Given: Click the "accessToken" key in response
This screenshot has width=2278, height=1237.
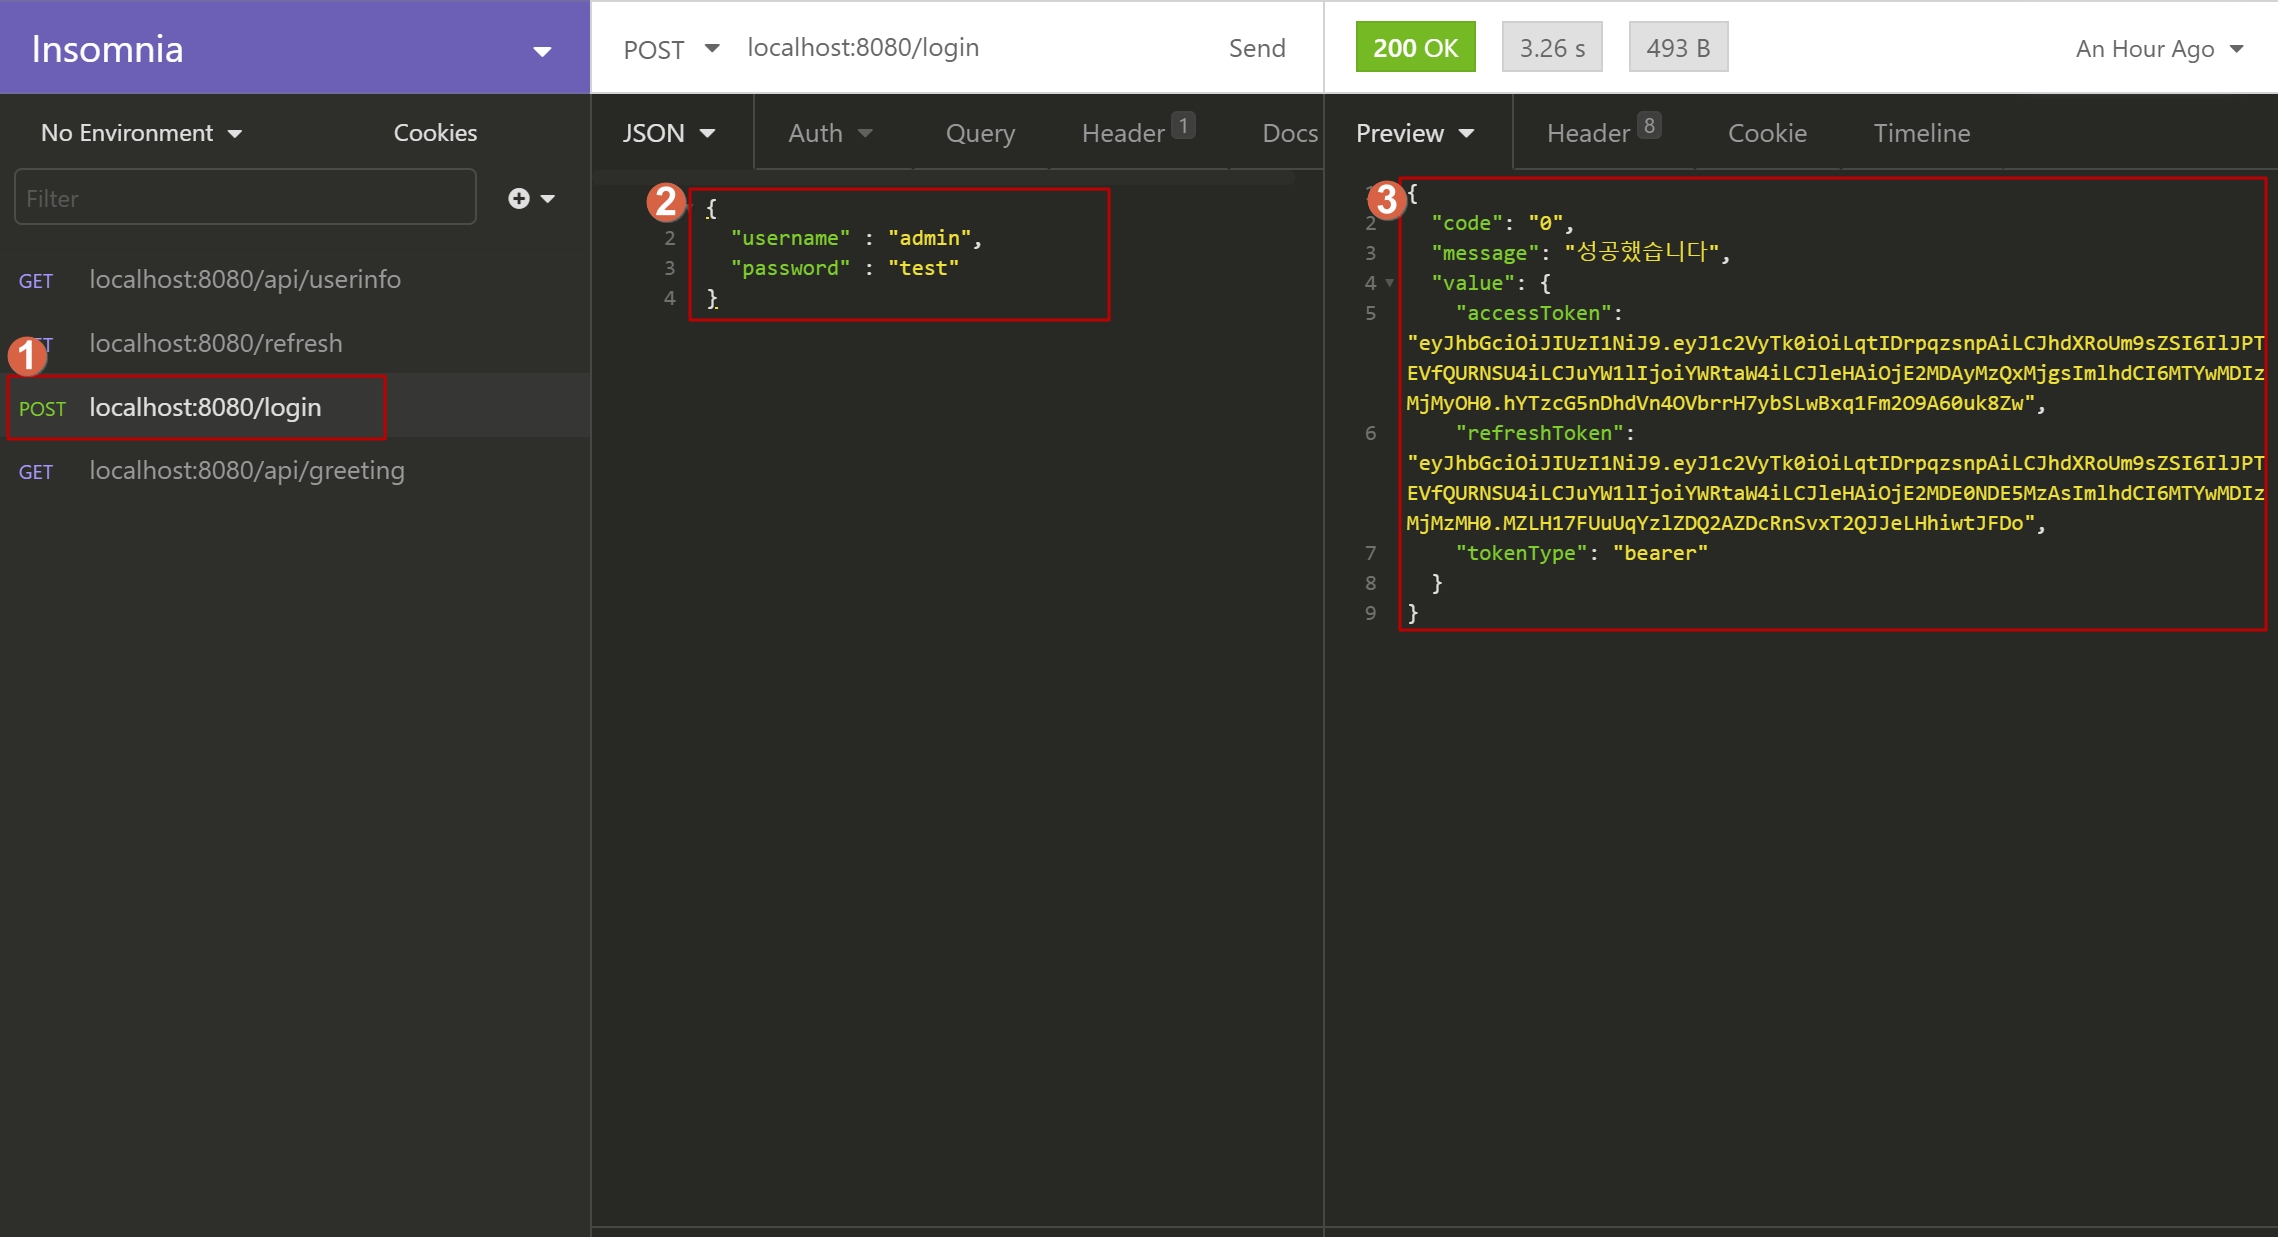Looking at the screenshot, I should (x=1533, y=313).
